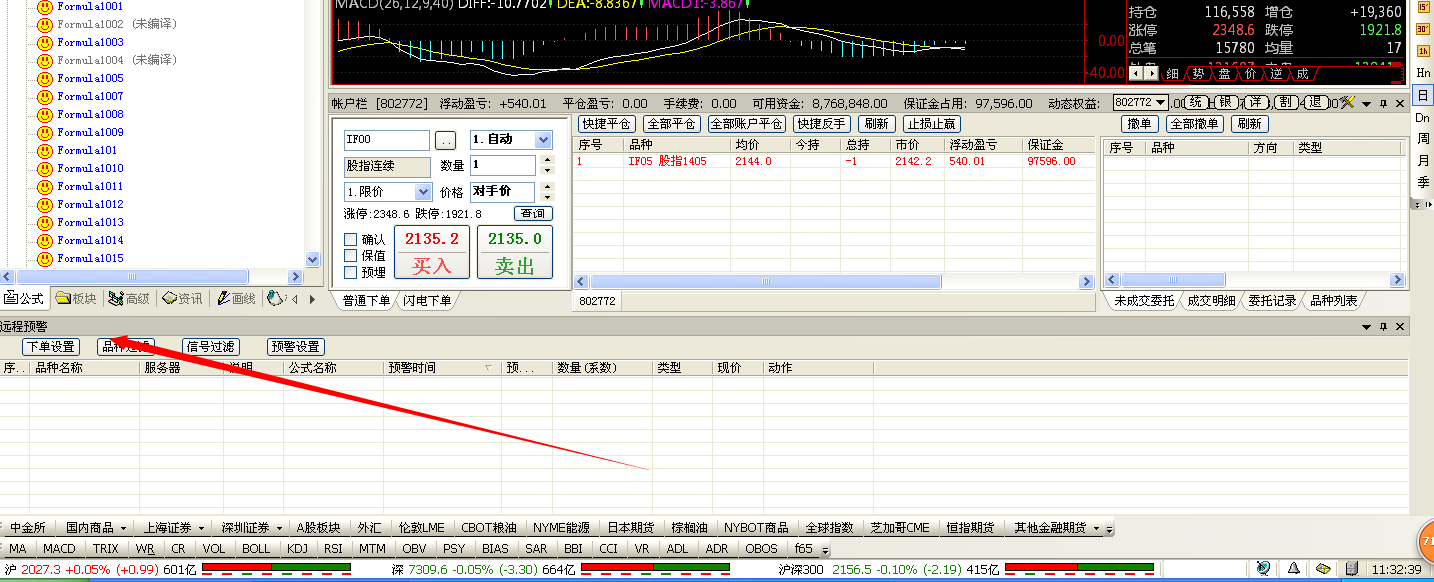Open the envelope message status icon
1434x582 pixels.
[1322, 569]
